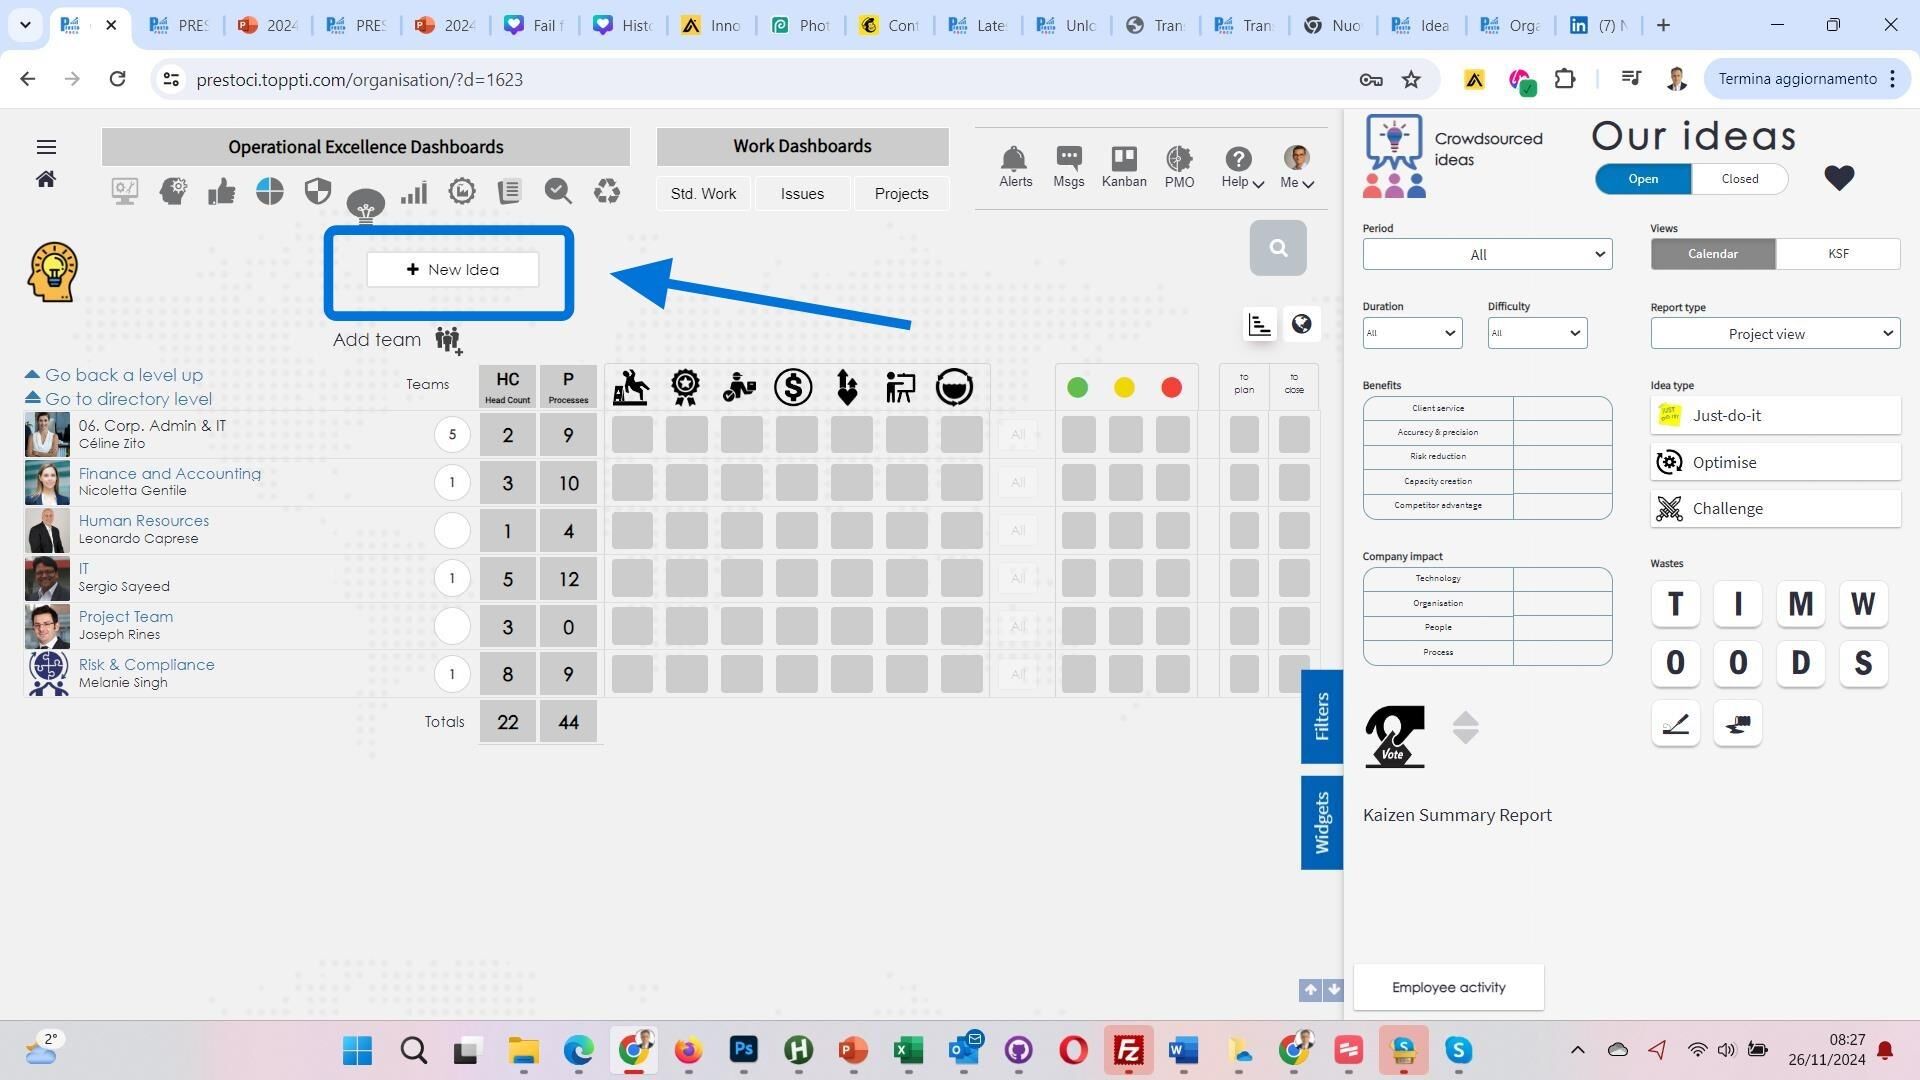Click the red status circle

1171,388
